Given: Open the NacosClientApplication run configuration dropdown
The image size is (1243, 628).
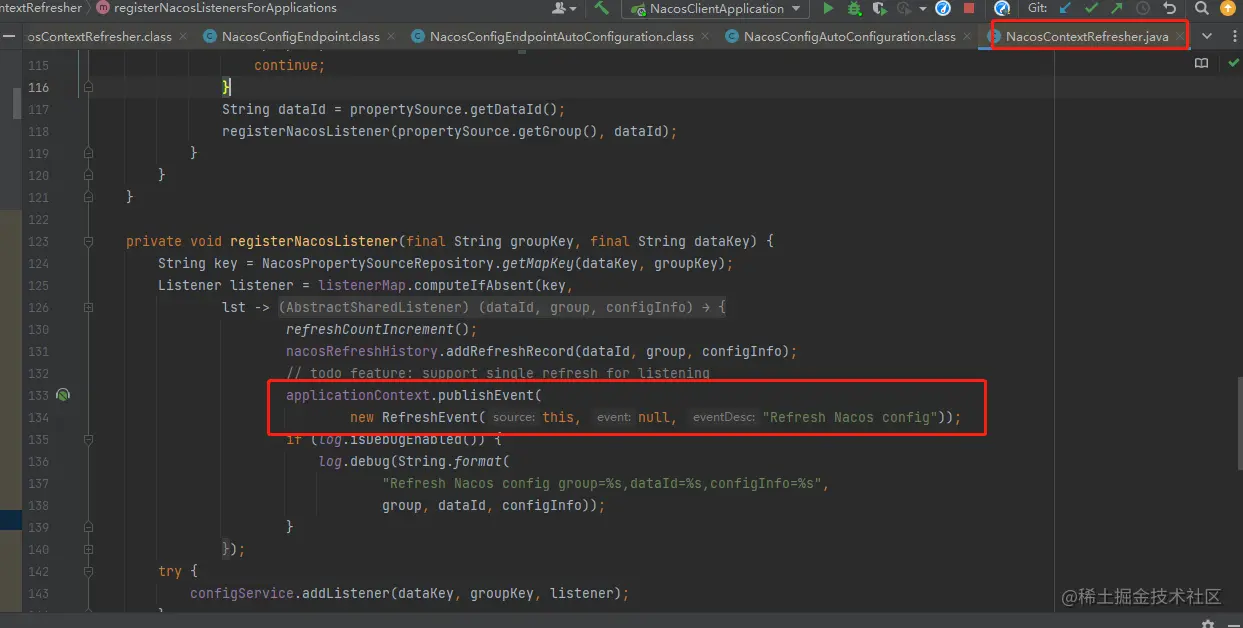Looking at the screenshot, I should (717, 9).
